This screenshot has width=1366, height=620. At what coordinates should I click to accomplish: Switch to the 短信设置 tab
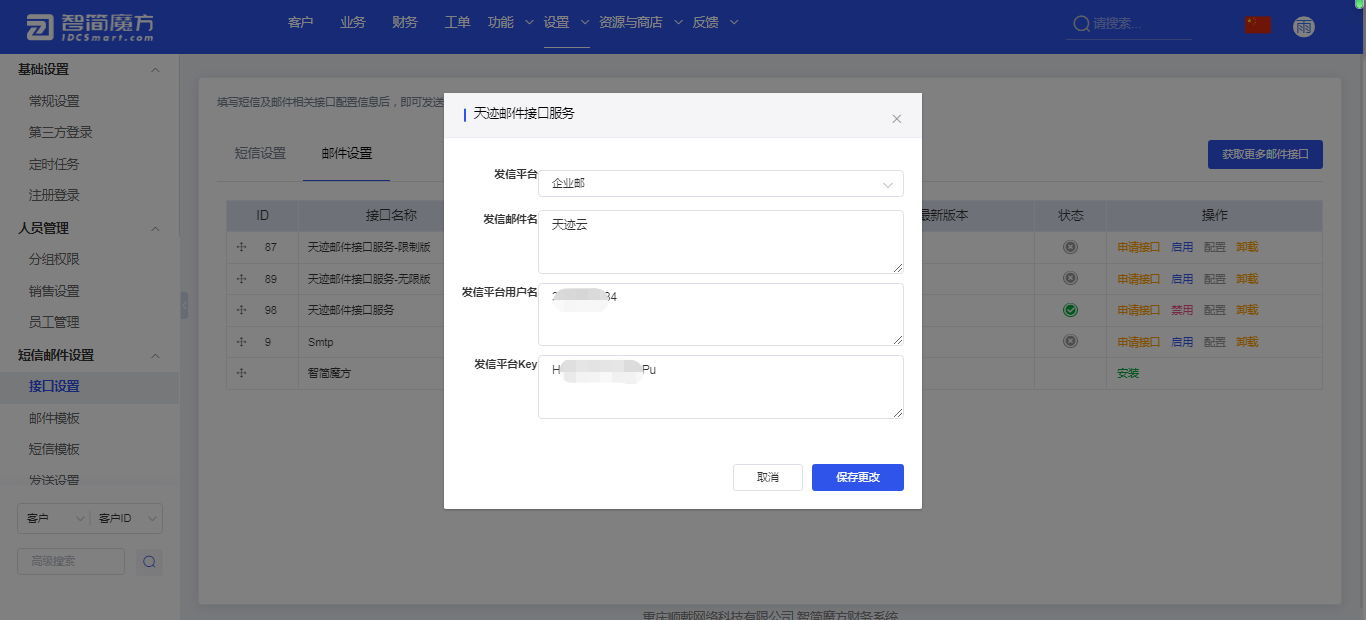260,154
